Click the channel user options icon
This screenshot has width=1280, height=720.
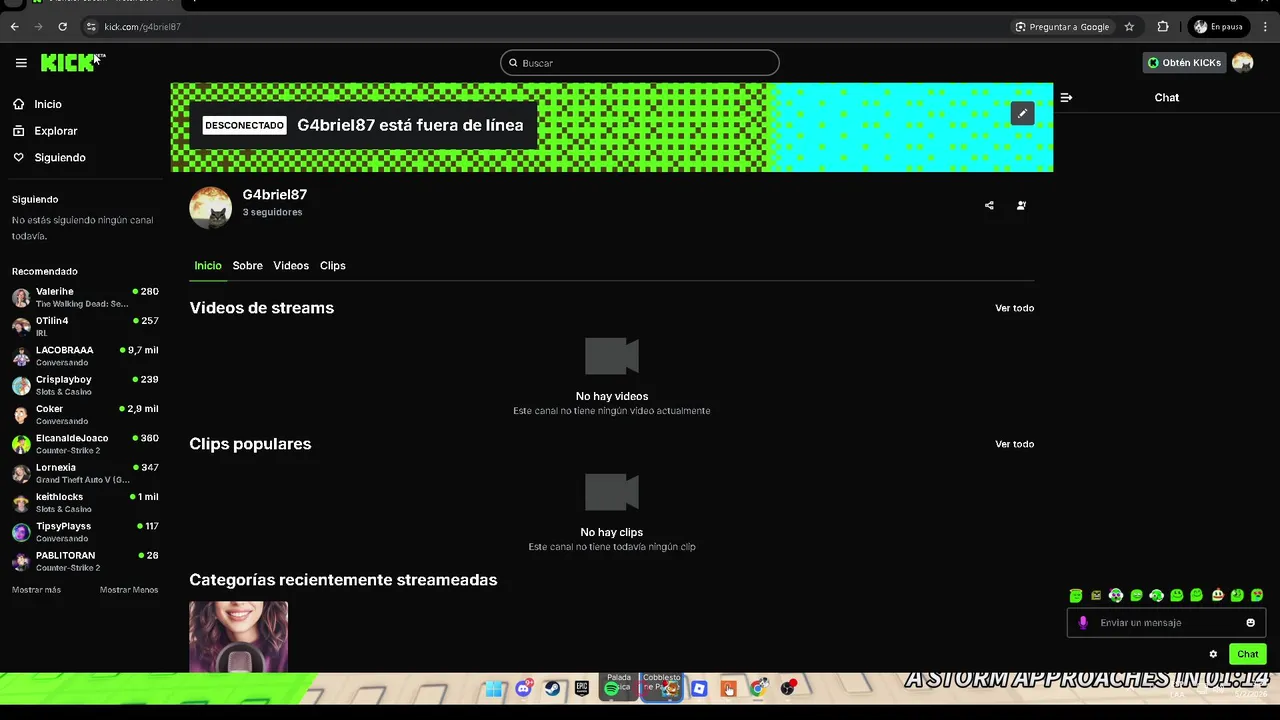[x=1021, y=205]
